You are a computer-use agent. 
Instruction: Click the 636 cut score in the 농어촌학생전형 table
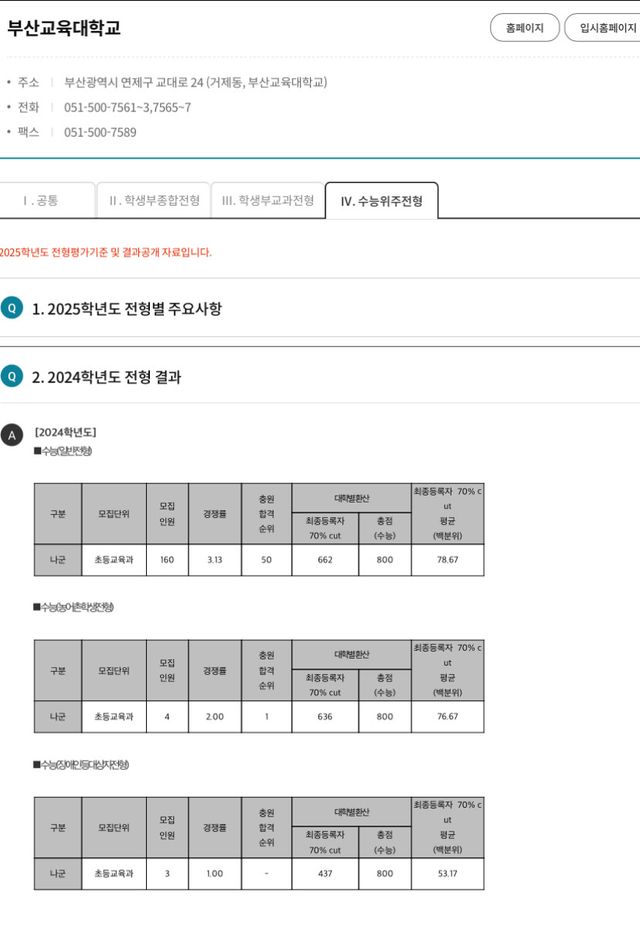[x=325, y=717]
